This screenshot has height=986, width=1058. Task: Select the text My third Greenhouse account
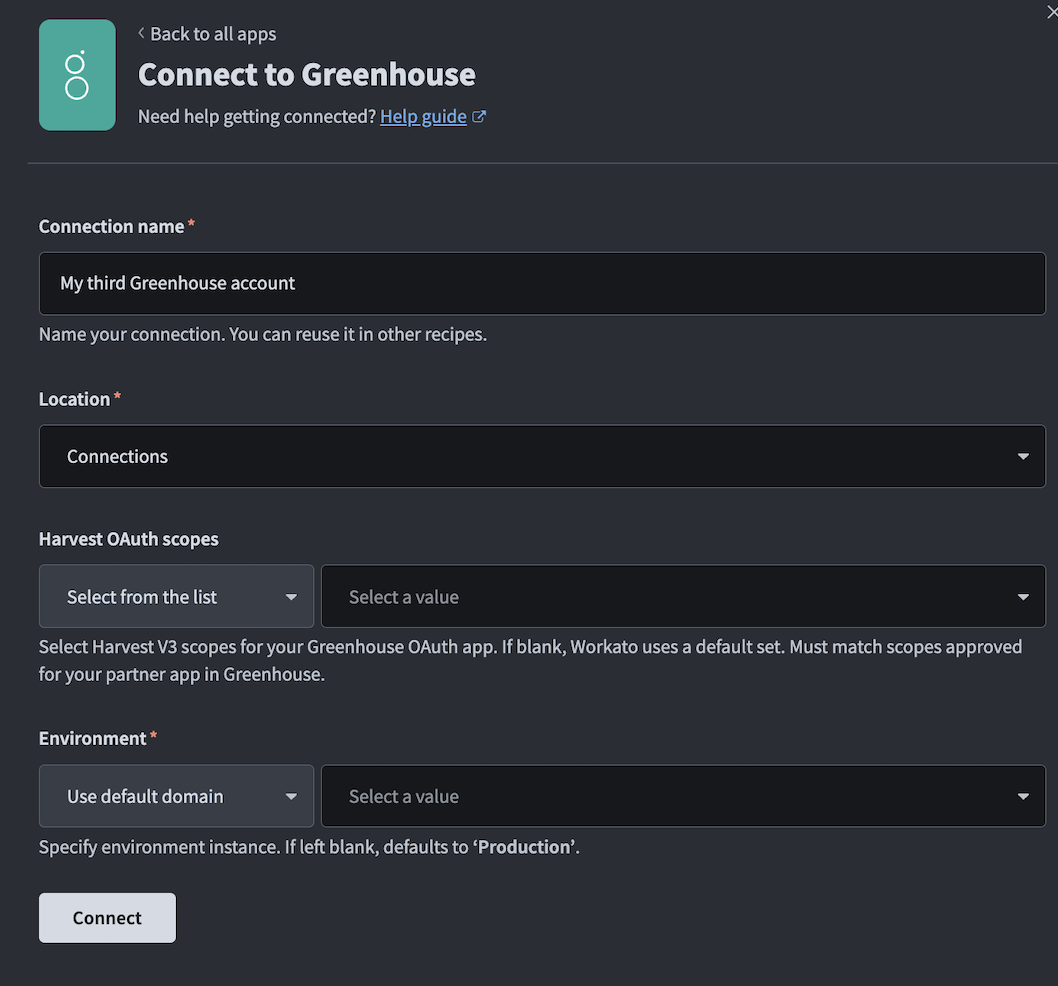tap(178, 283)
